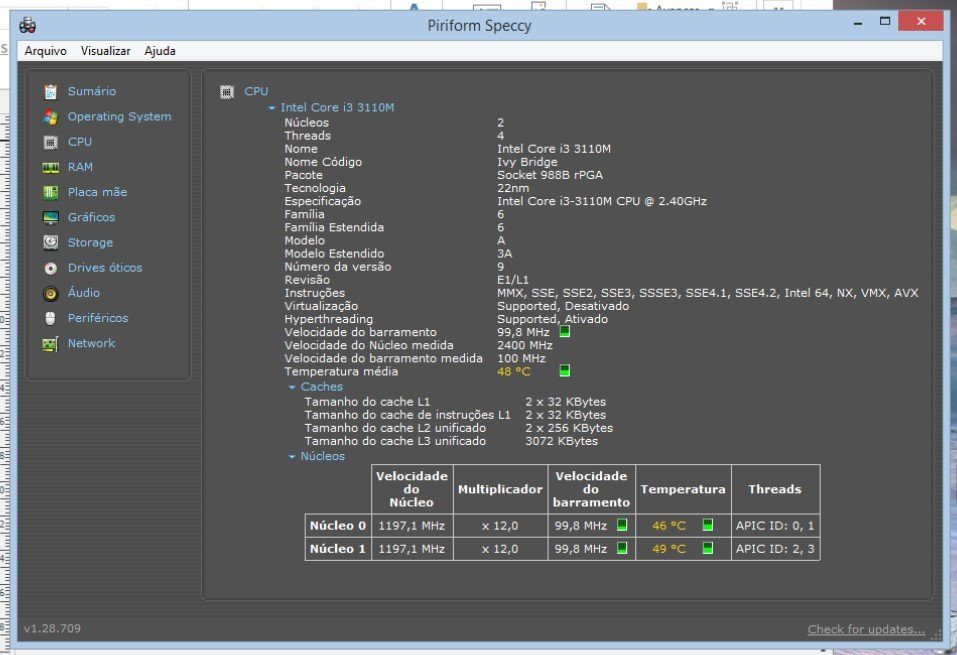This screenshot has width=957, height=655.
Task: Select the Placa mãe motherboard icon
Action: [x=51, y=192]
